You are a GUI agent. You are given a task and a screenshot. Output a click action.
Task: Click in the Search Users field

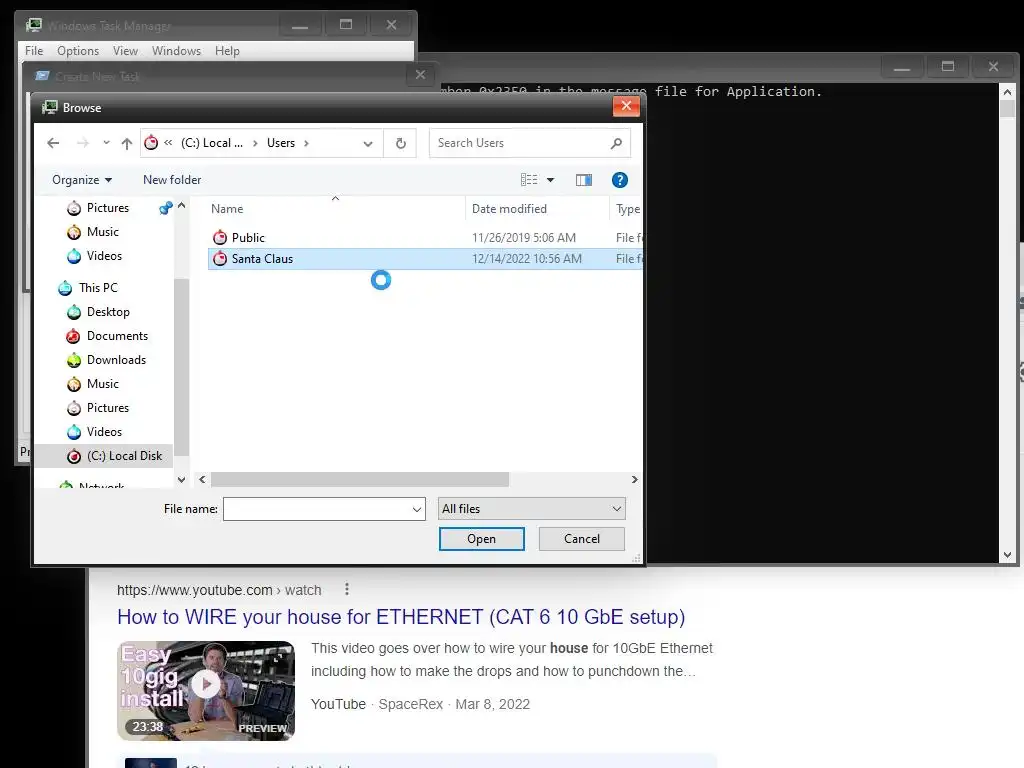(530, 143)
